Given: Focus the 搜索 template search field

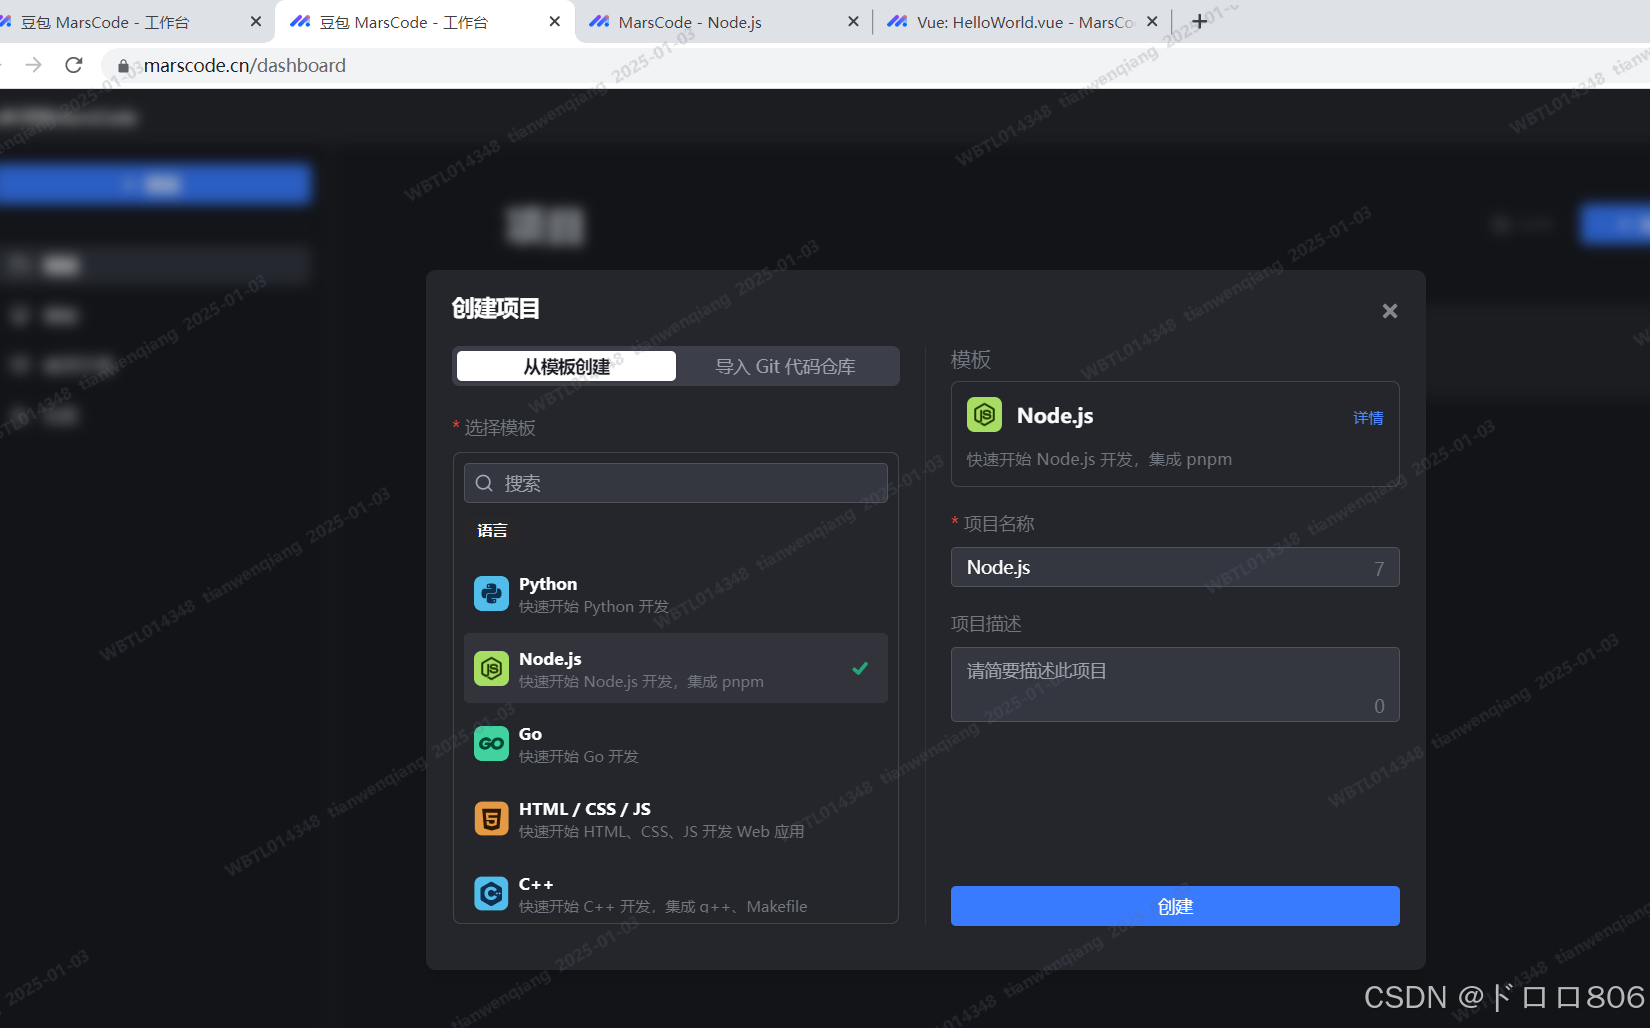Looking at the screenshot, I should point(676,483).
